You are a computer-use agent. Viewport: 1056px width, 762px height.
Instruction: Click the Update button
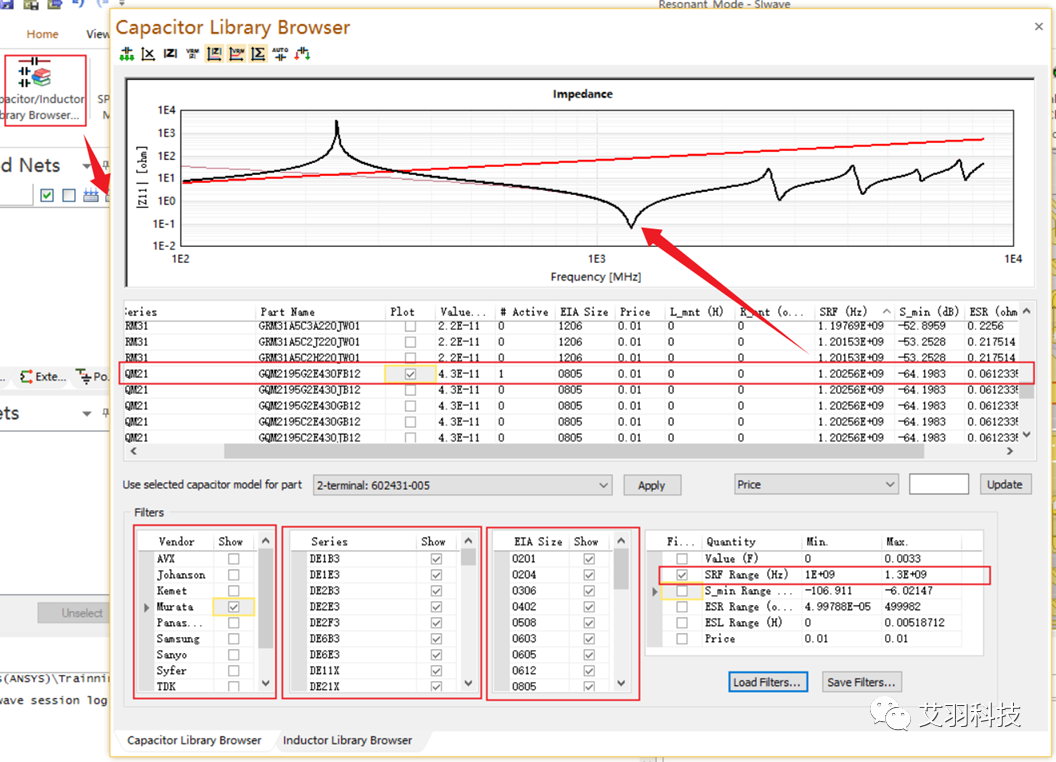pos(1004,484)
